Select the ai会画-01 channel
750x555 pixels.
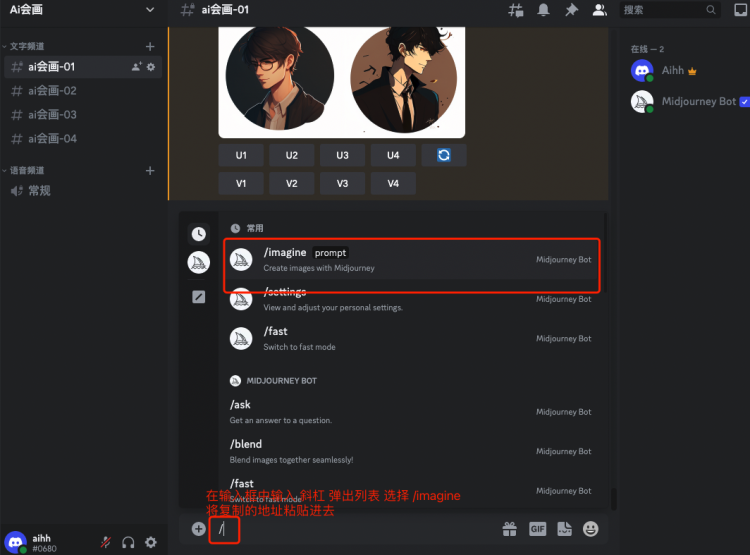[x=83, y=67]
